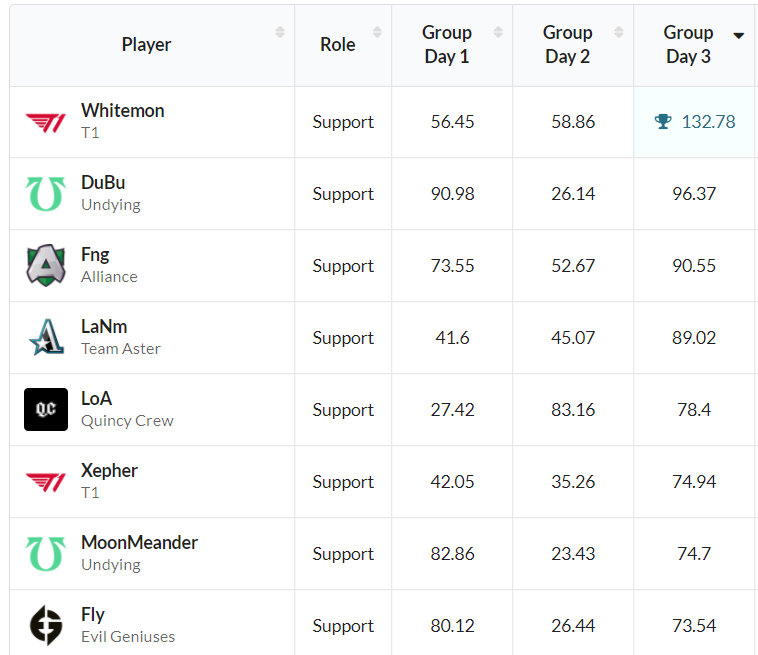The width and height of the screenshot is (758, 655).
Task: Sort by Group Day 1 column arrows
Action: coord(498,33)
